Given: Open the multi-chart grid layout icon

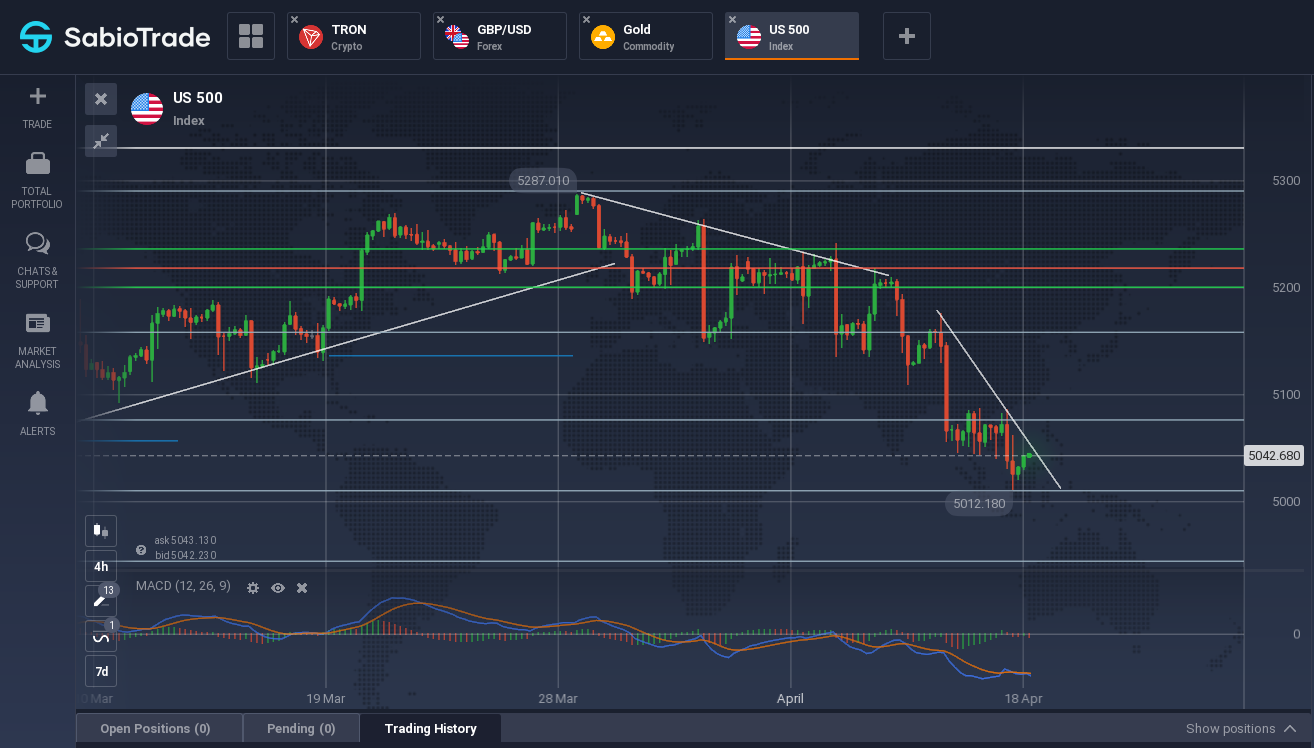Looking at the screenshot, I should click(251, 37).
